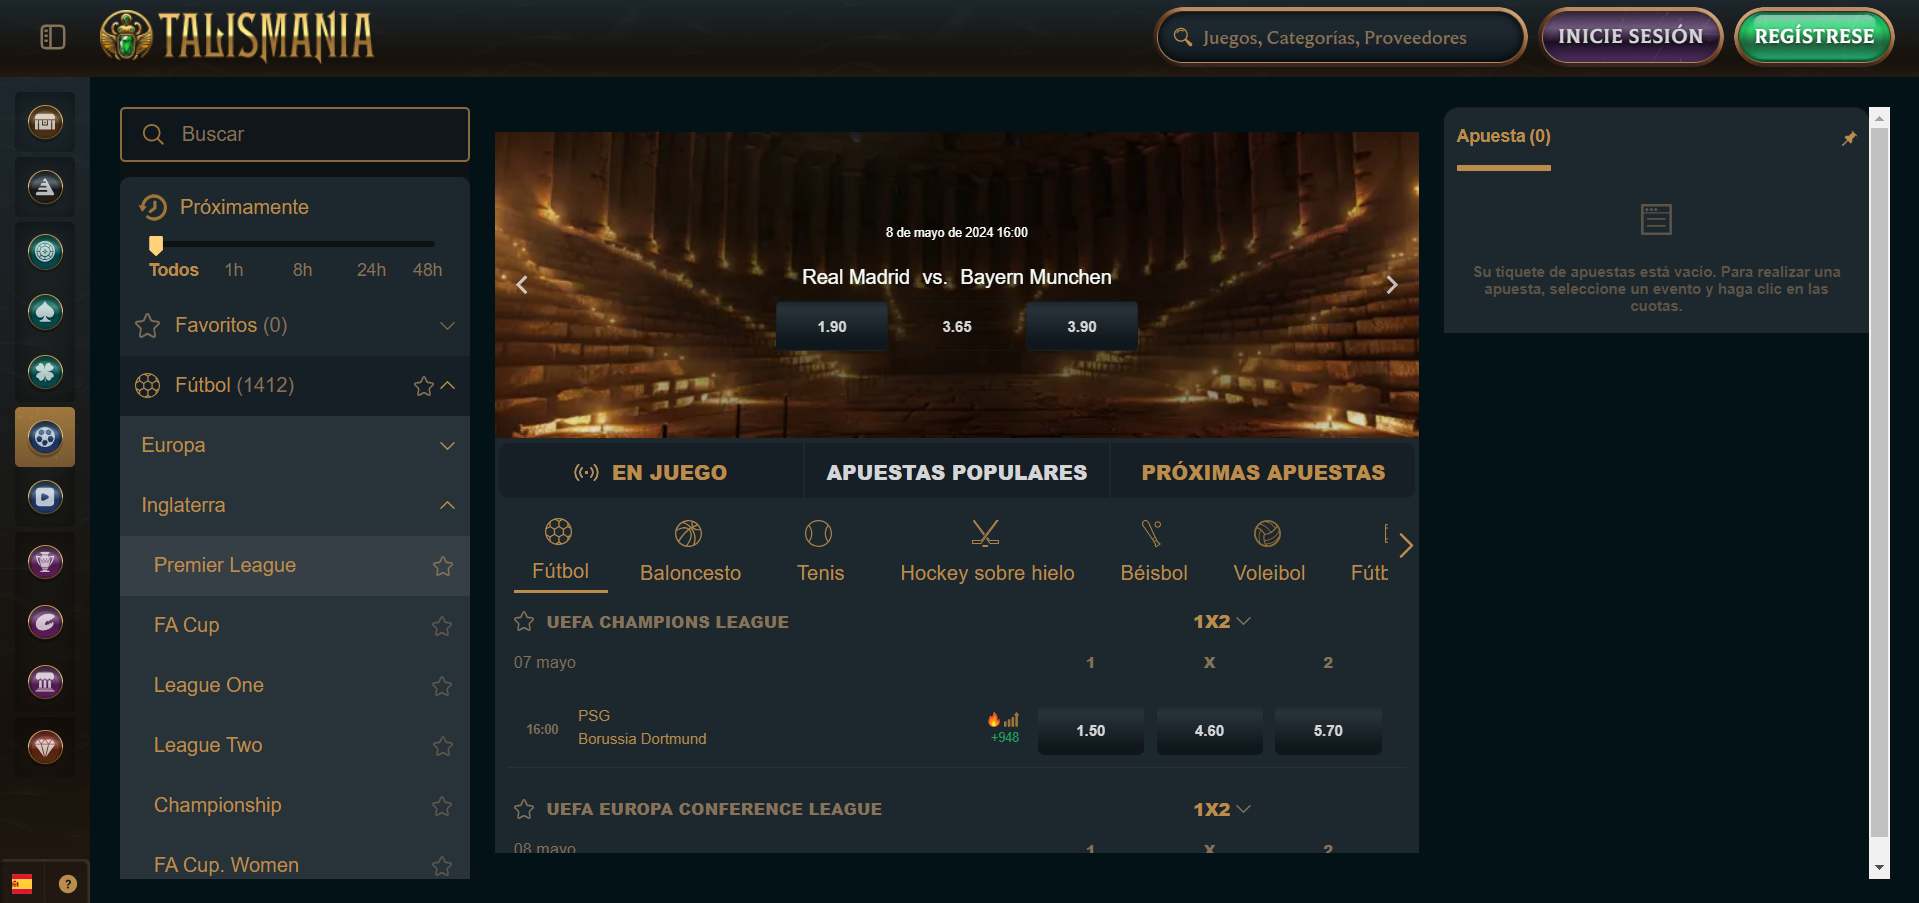The width and height of the screenshot is (1919, 903).
Task: Open the 1X2 market dropdown for Champions League
Action: 1221,622
